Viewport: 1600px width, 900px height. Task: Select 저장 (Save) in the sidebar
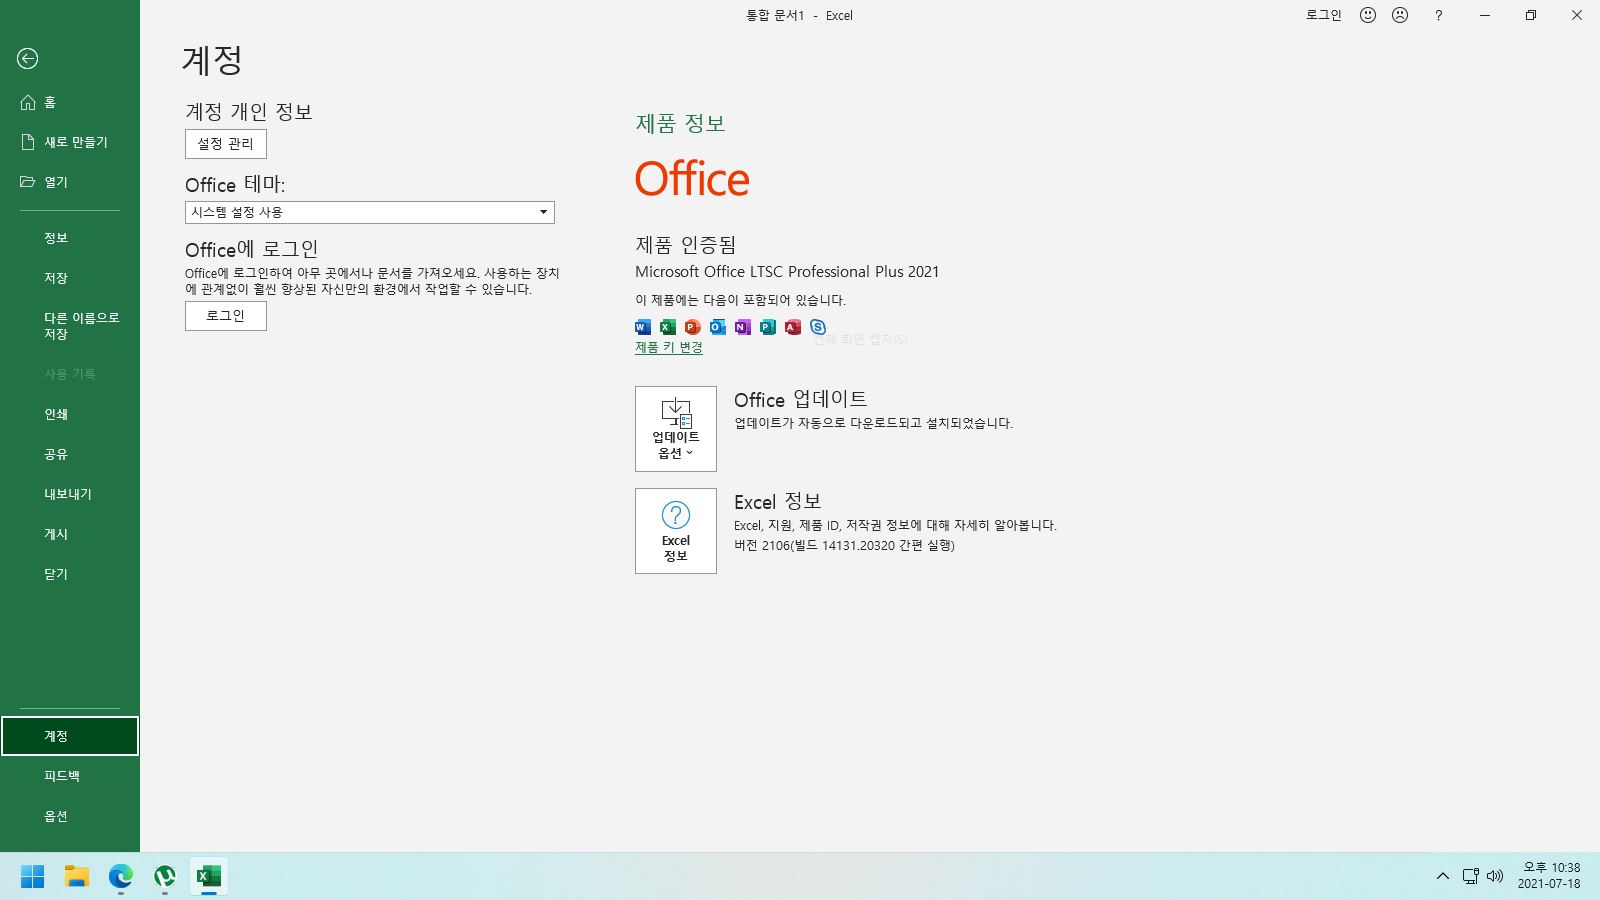pyautogui.click(x=70, y=278)
